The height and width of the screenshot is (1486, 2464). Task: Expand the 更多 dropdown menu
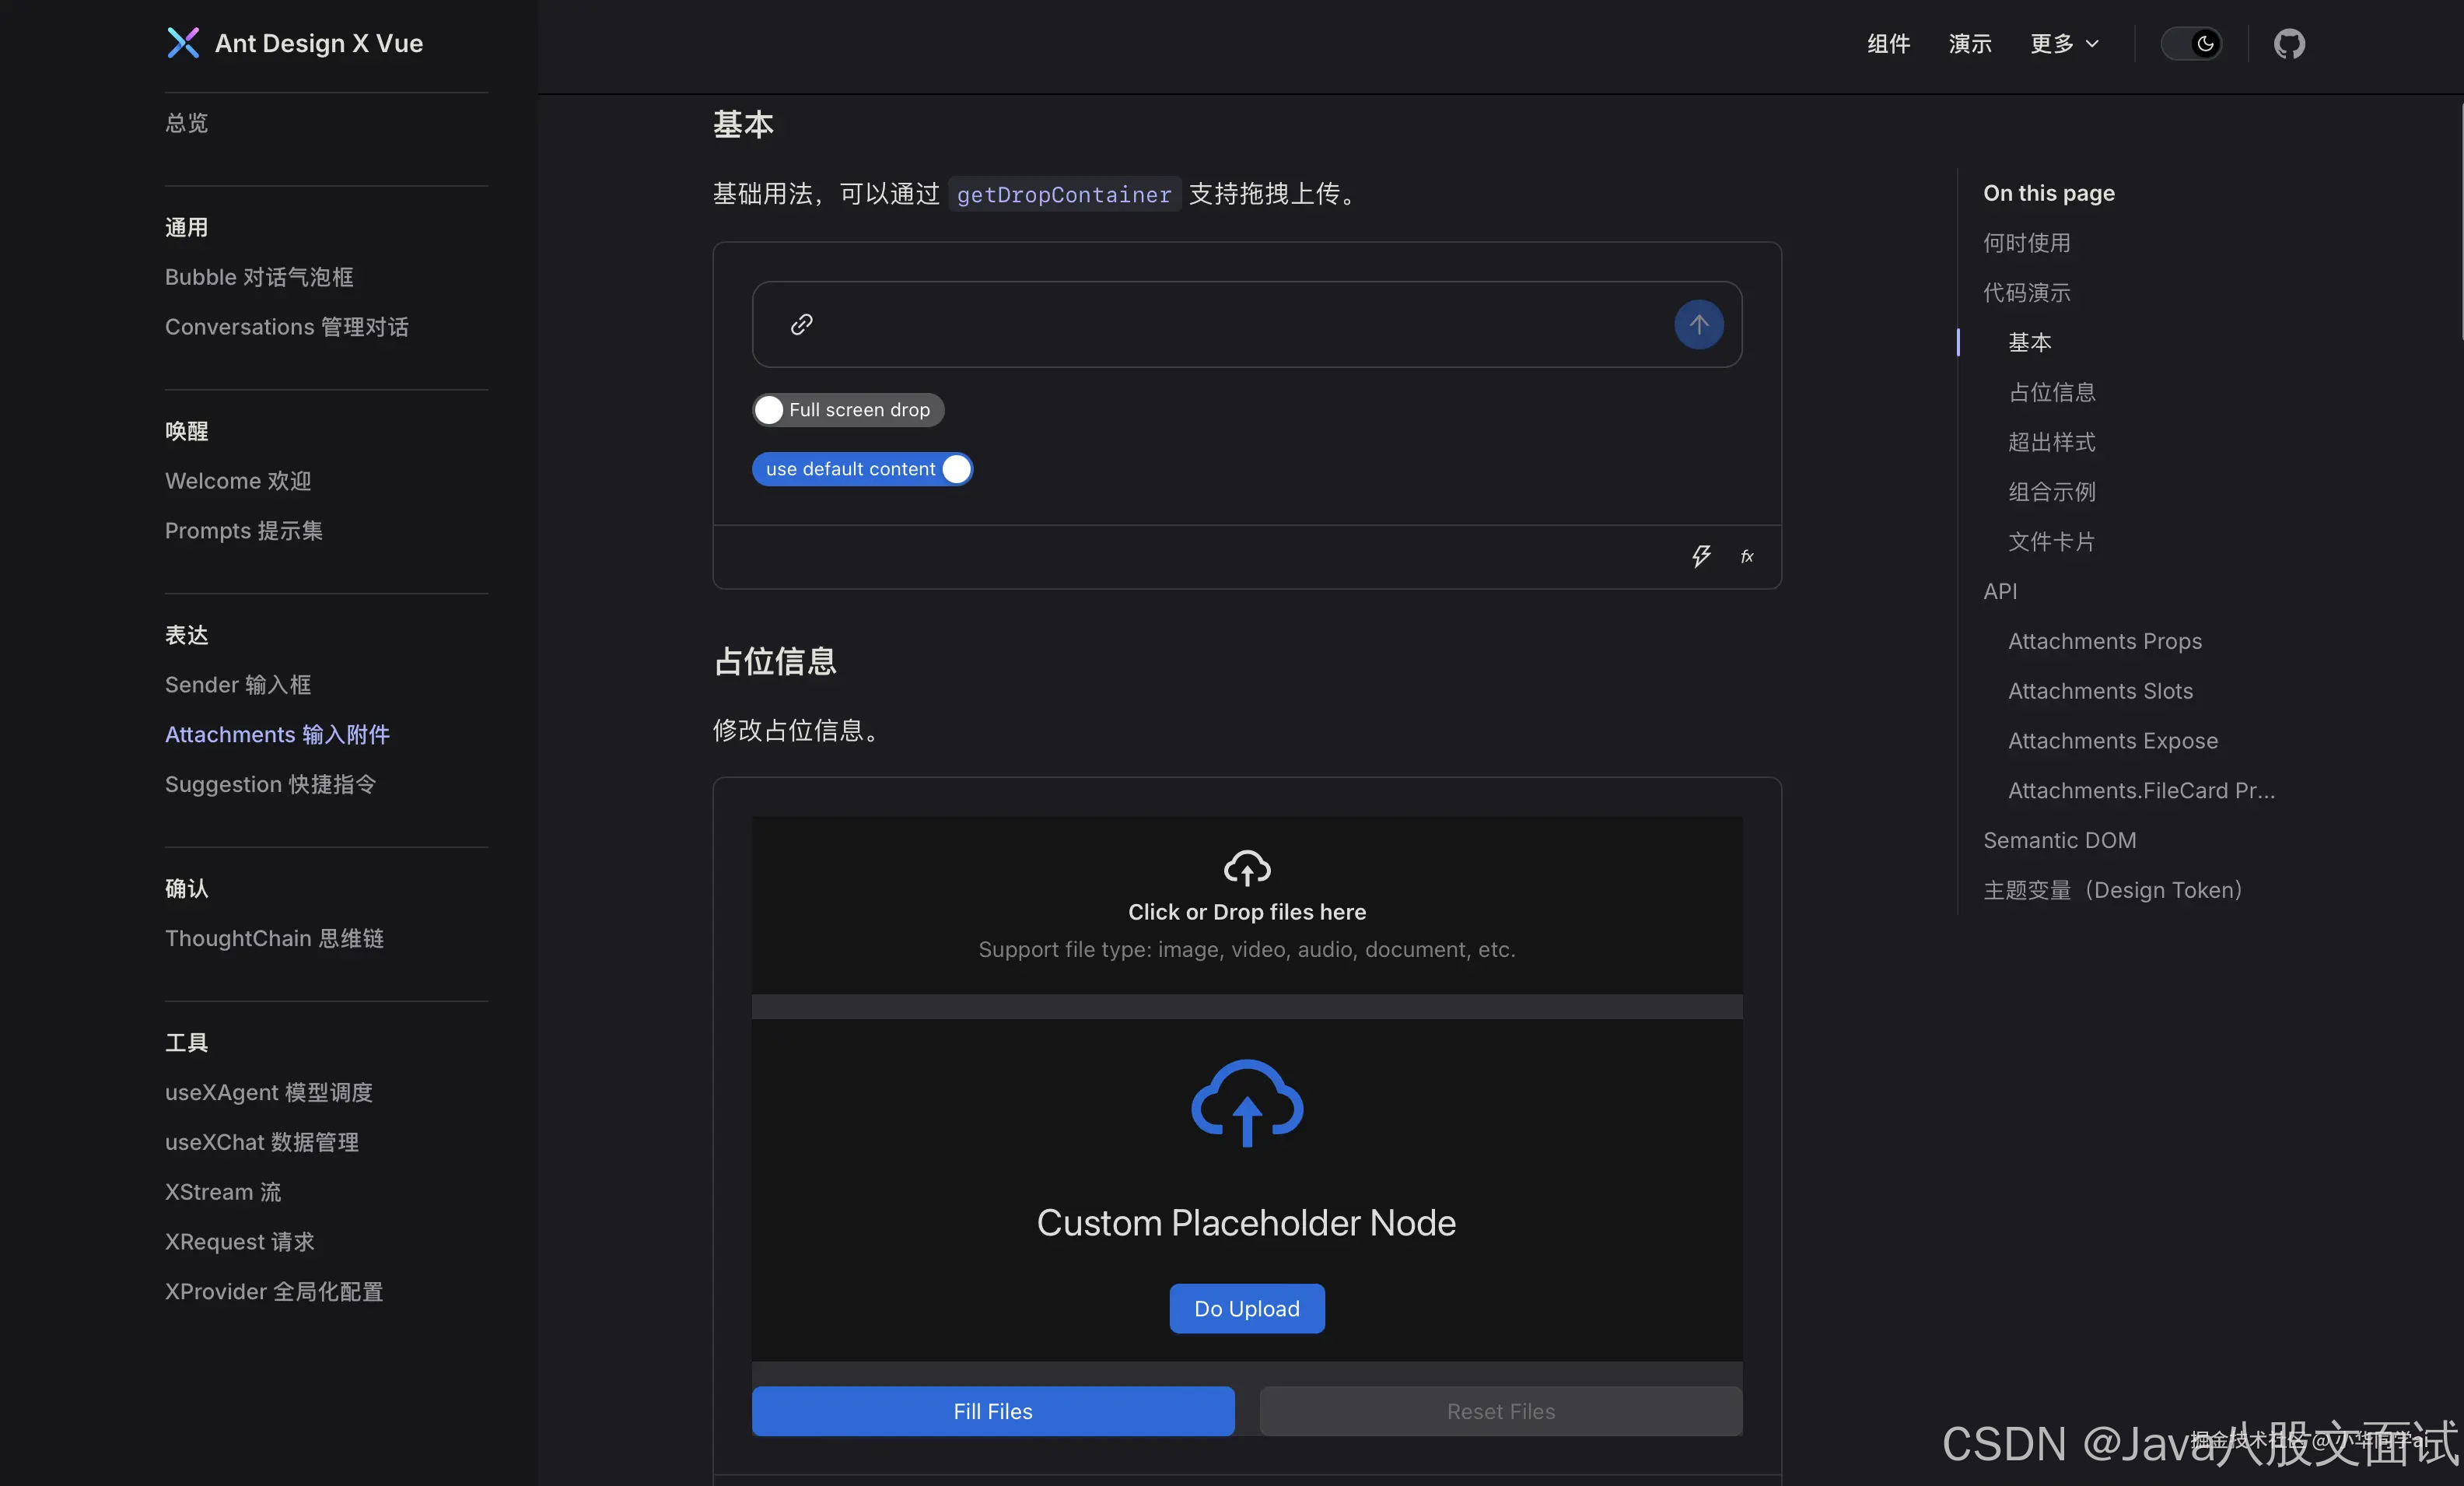click(2063, 44)
